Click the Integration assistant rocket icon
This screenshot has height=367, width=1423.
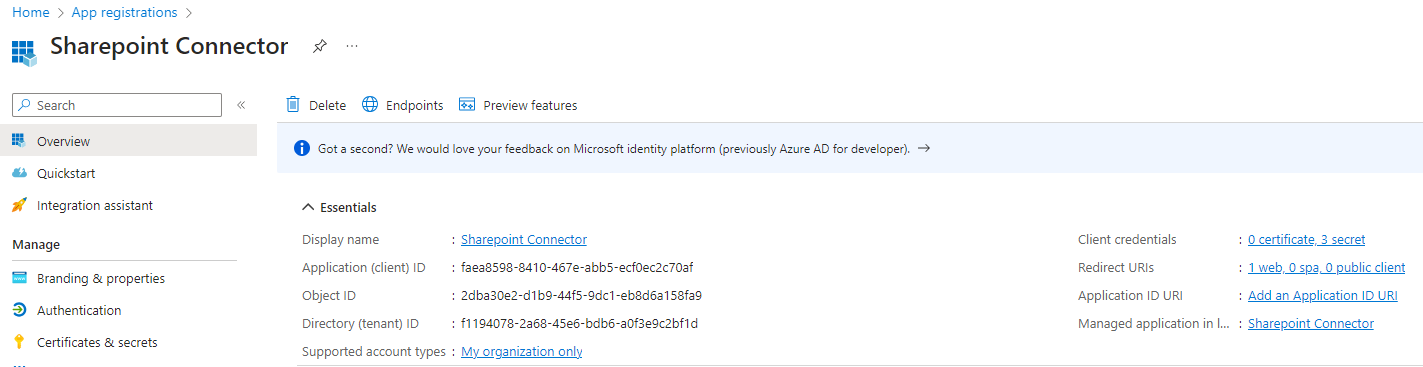[19, 205]
